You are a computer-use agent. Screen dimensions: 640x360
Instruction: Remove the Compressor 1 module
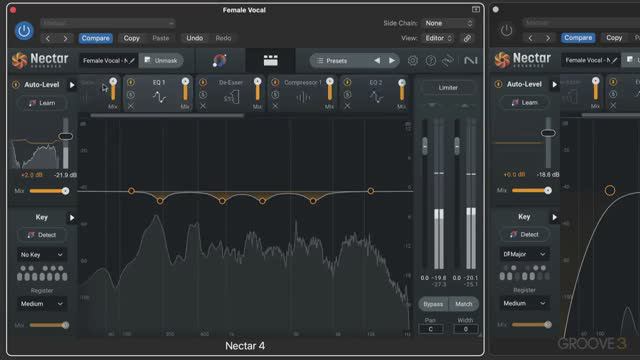275,106
